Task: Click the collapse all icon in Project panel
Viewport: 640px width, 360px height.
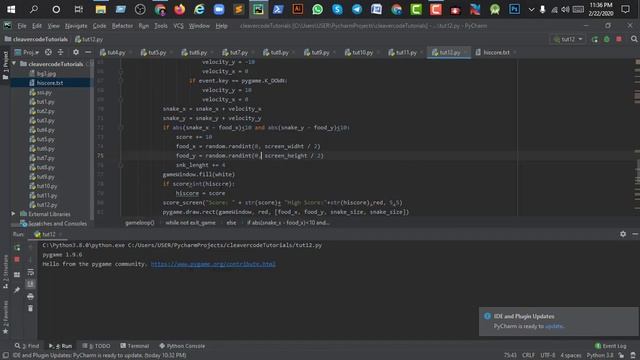Action: [x=60, y=52]
